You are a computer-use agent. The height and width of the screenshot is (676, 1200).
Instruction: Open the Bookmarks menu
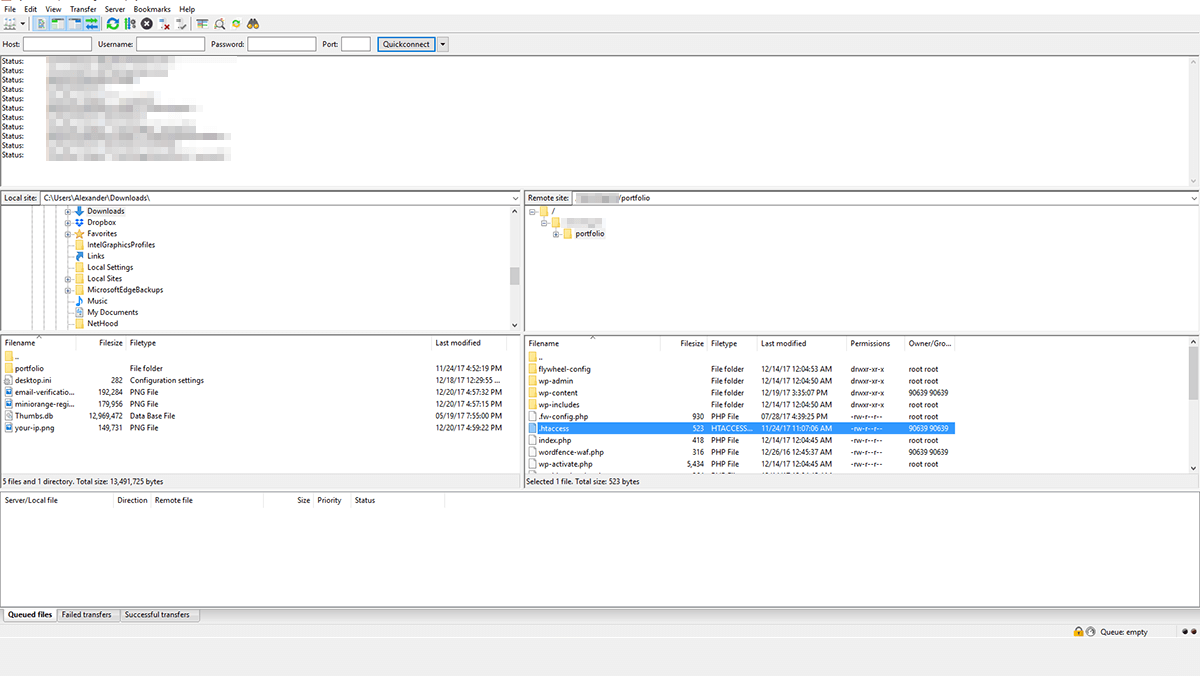point(152,8)
